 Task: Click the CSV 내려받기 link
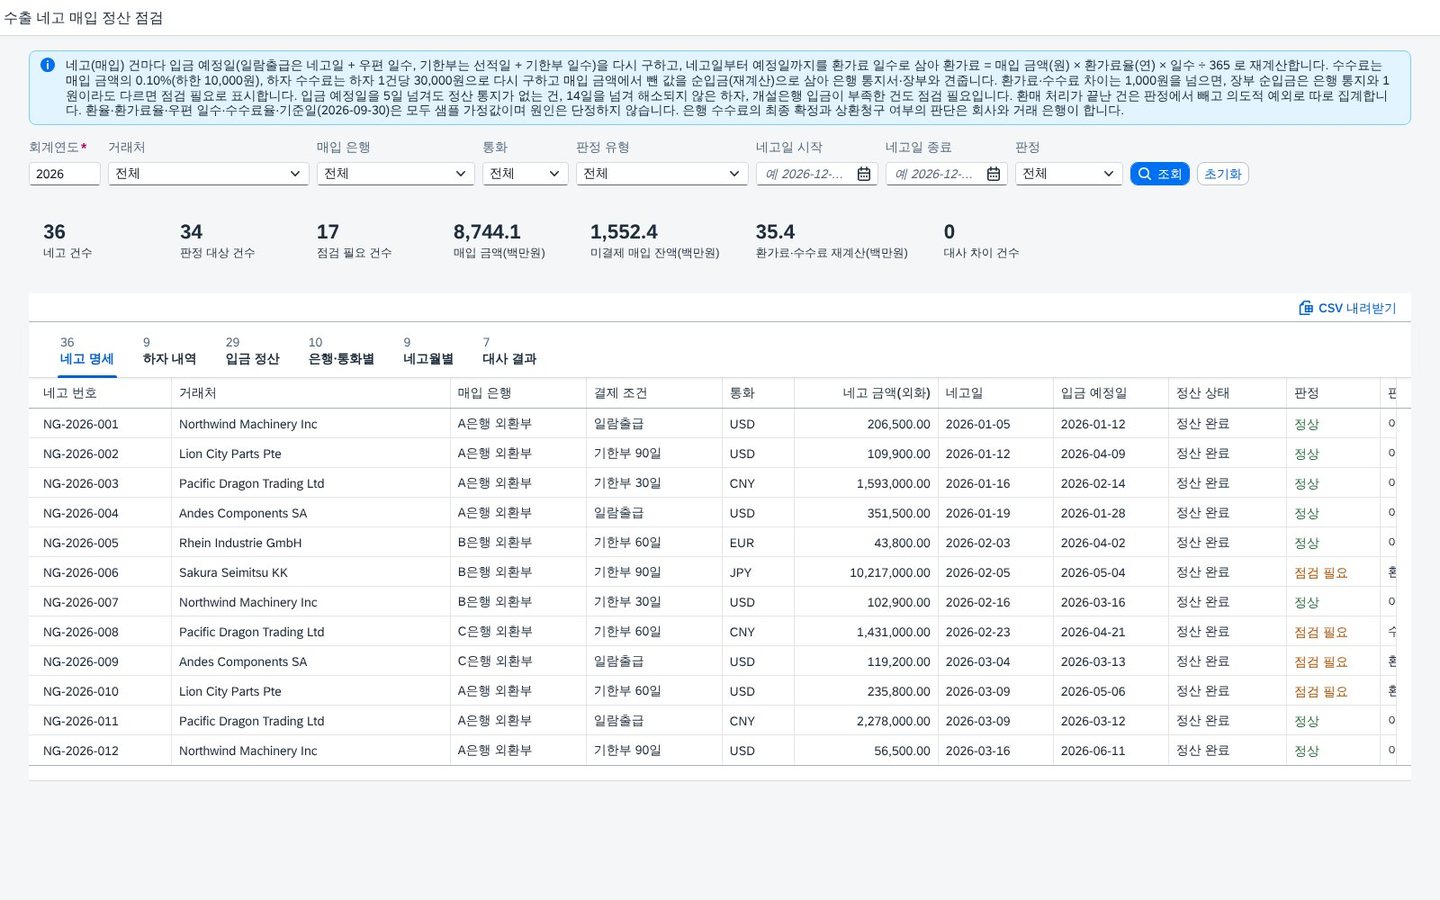pyautogui.click(x=1347, y=308)
